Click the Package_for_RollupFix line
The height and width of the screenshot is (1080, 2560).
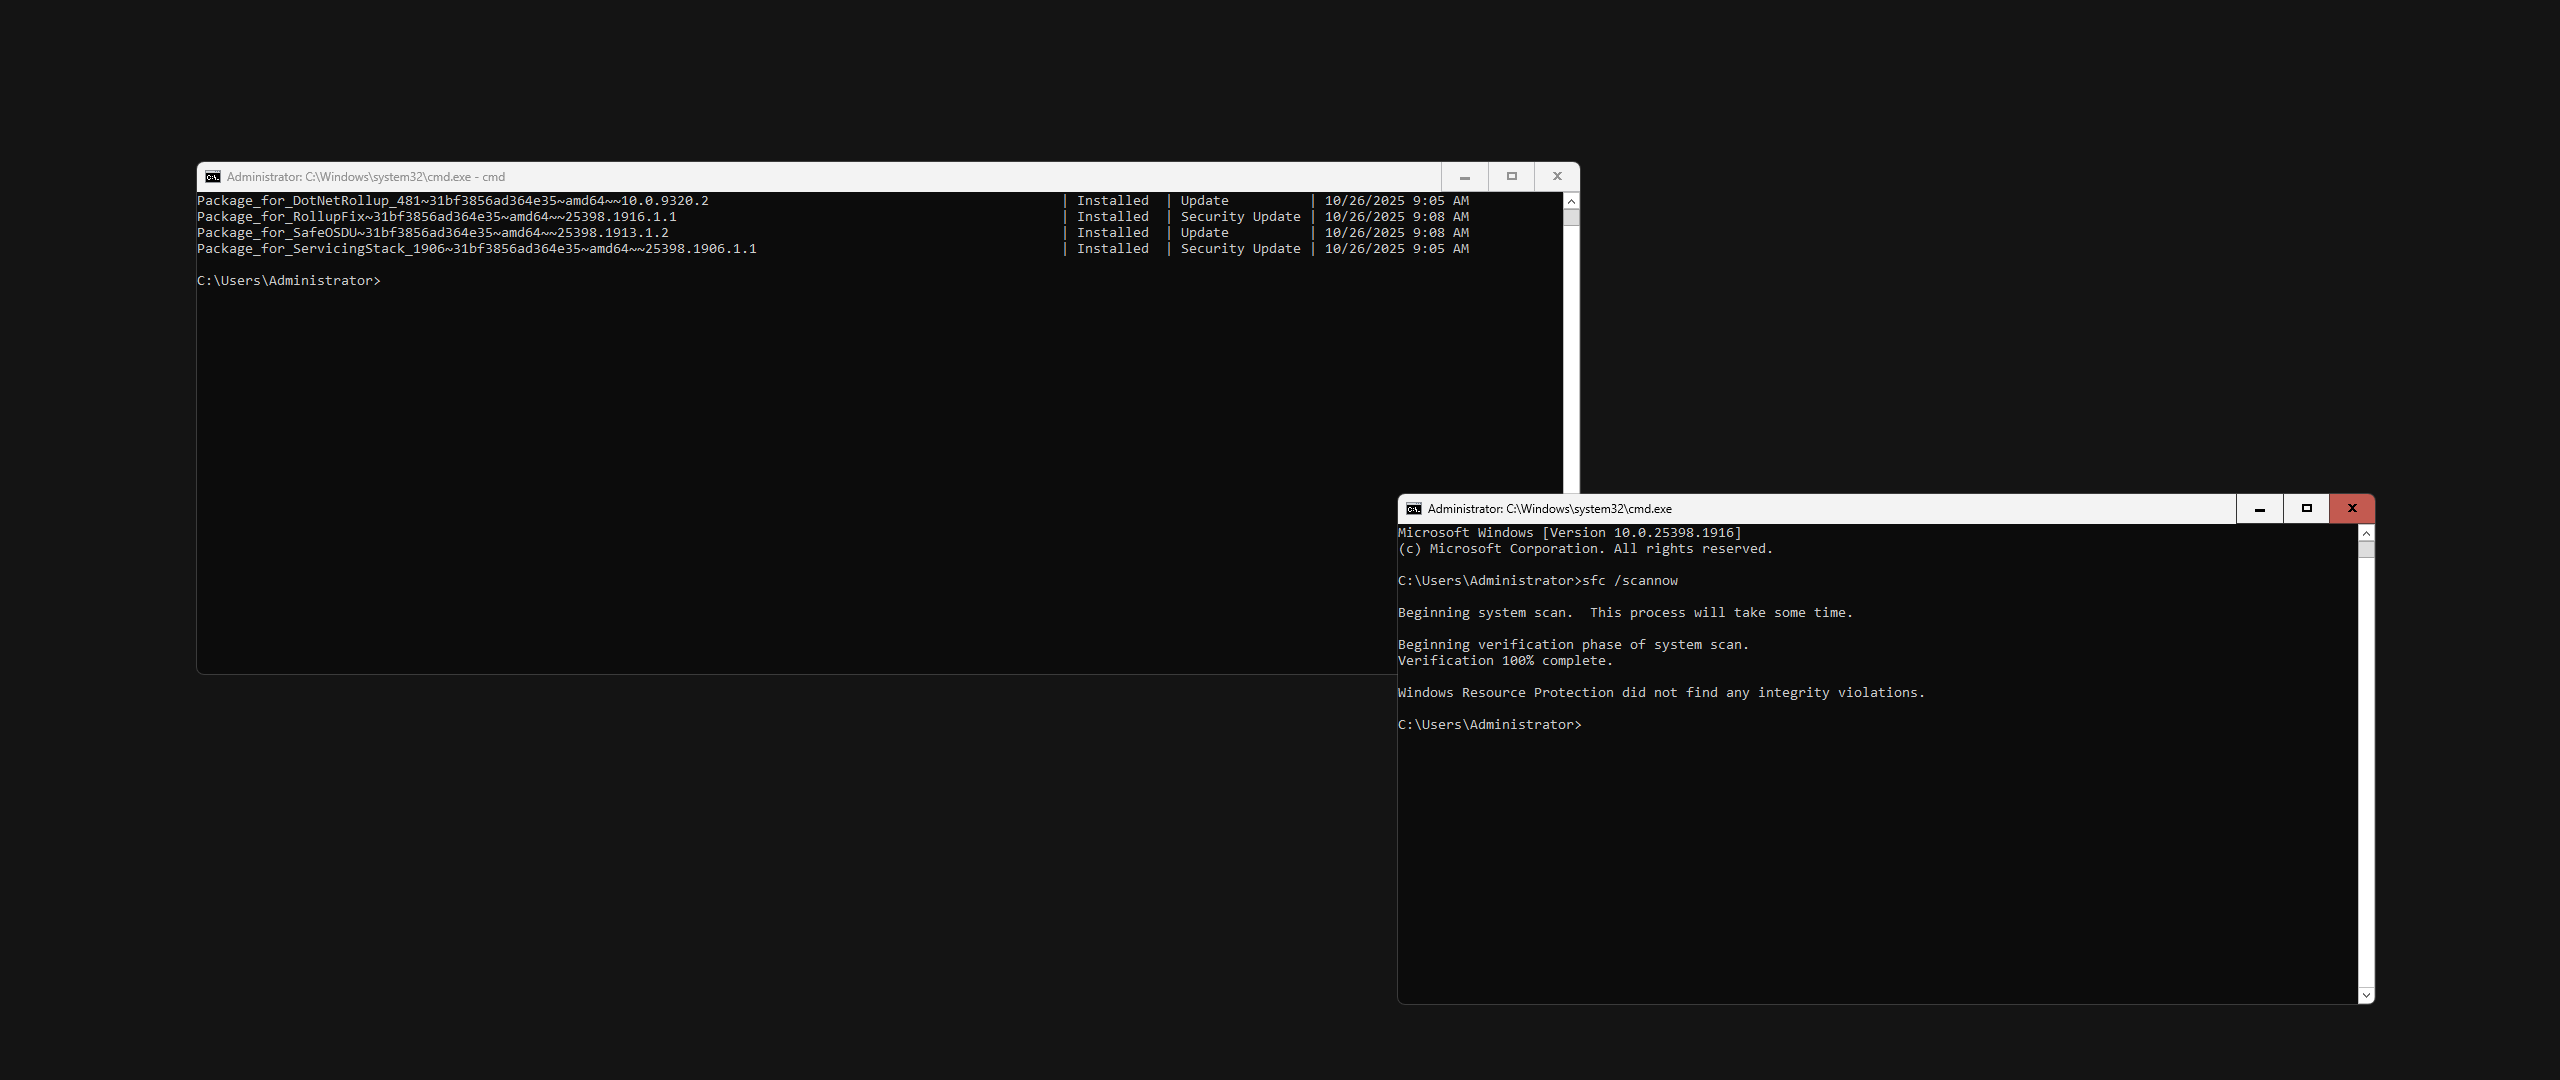437,217
